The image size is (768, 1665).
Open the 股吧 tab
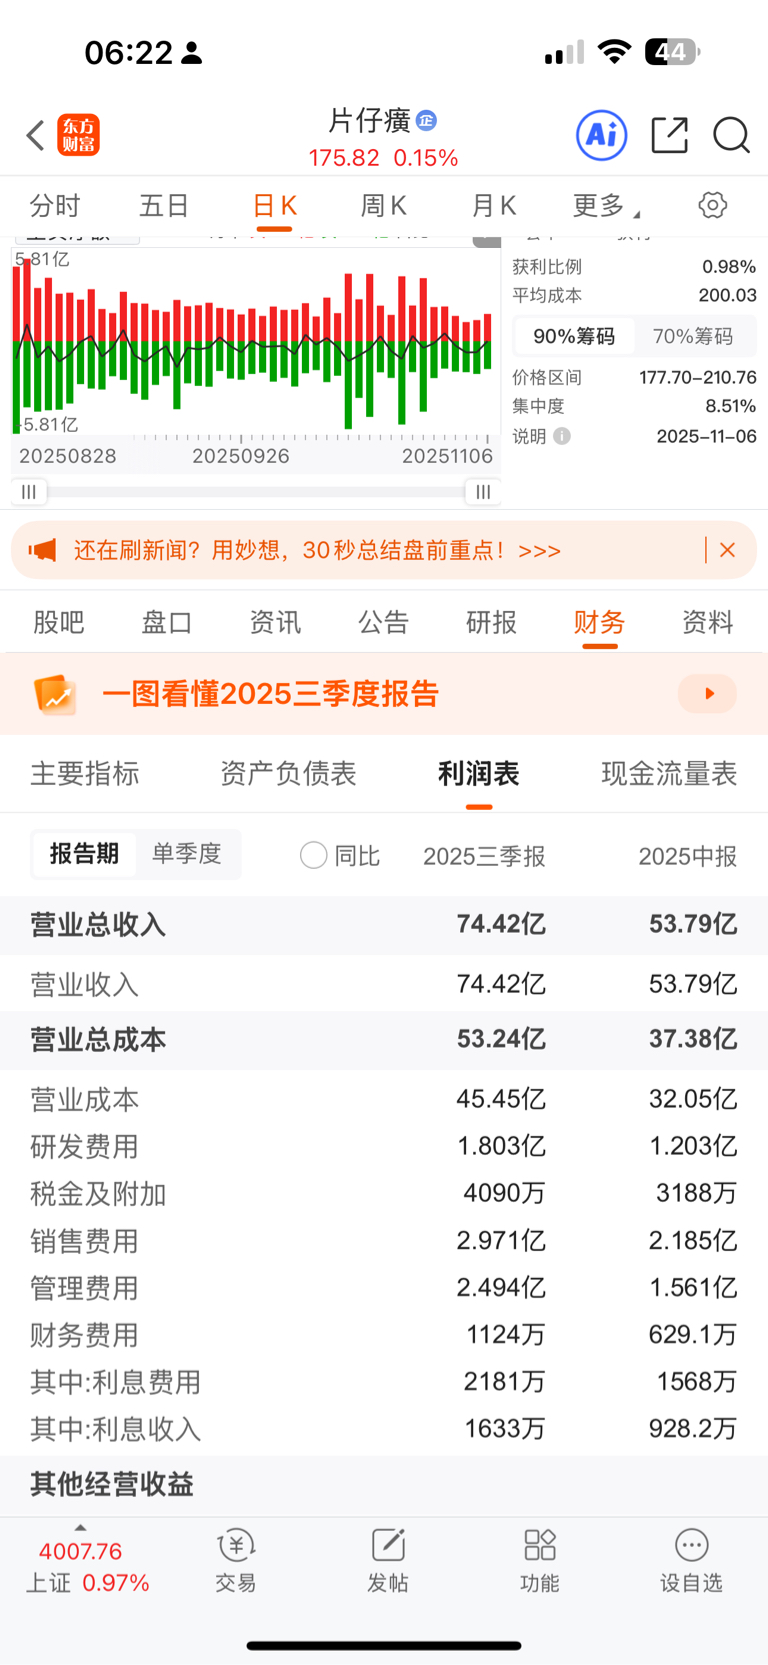point(59,622)
